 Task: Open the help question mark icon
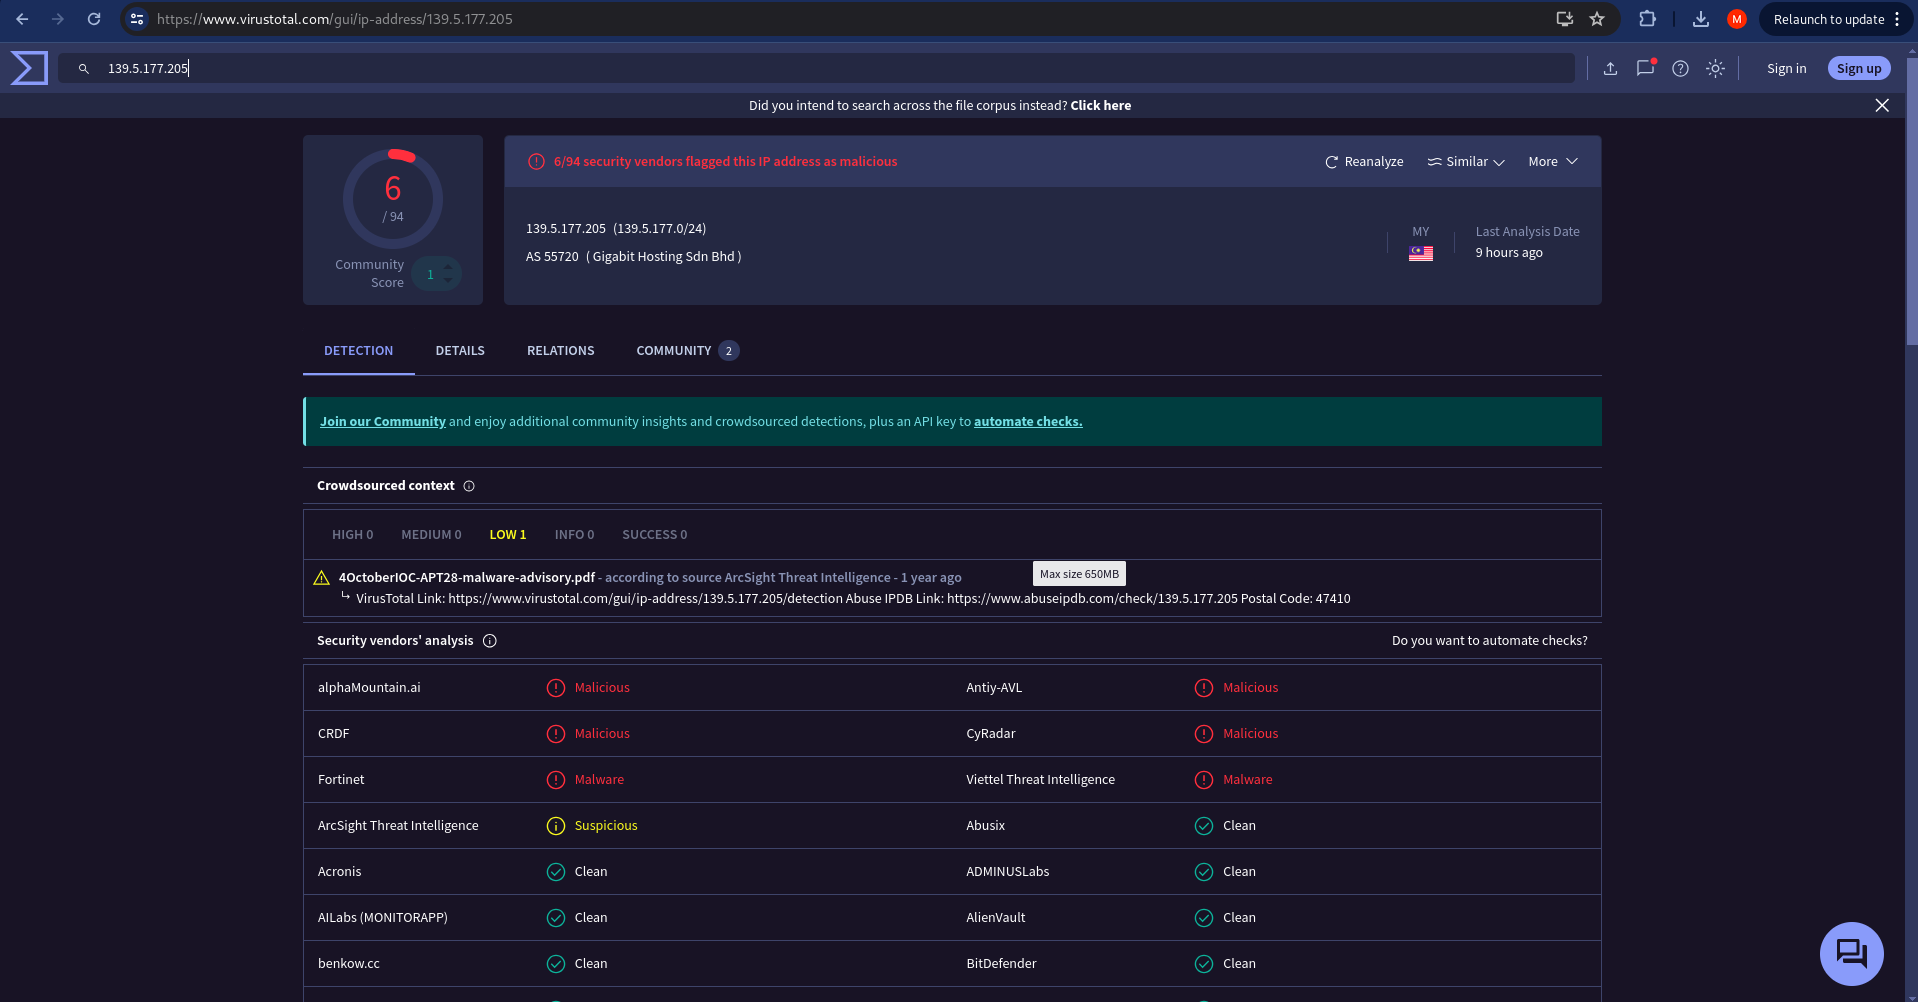click(1680, 69)
